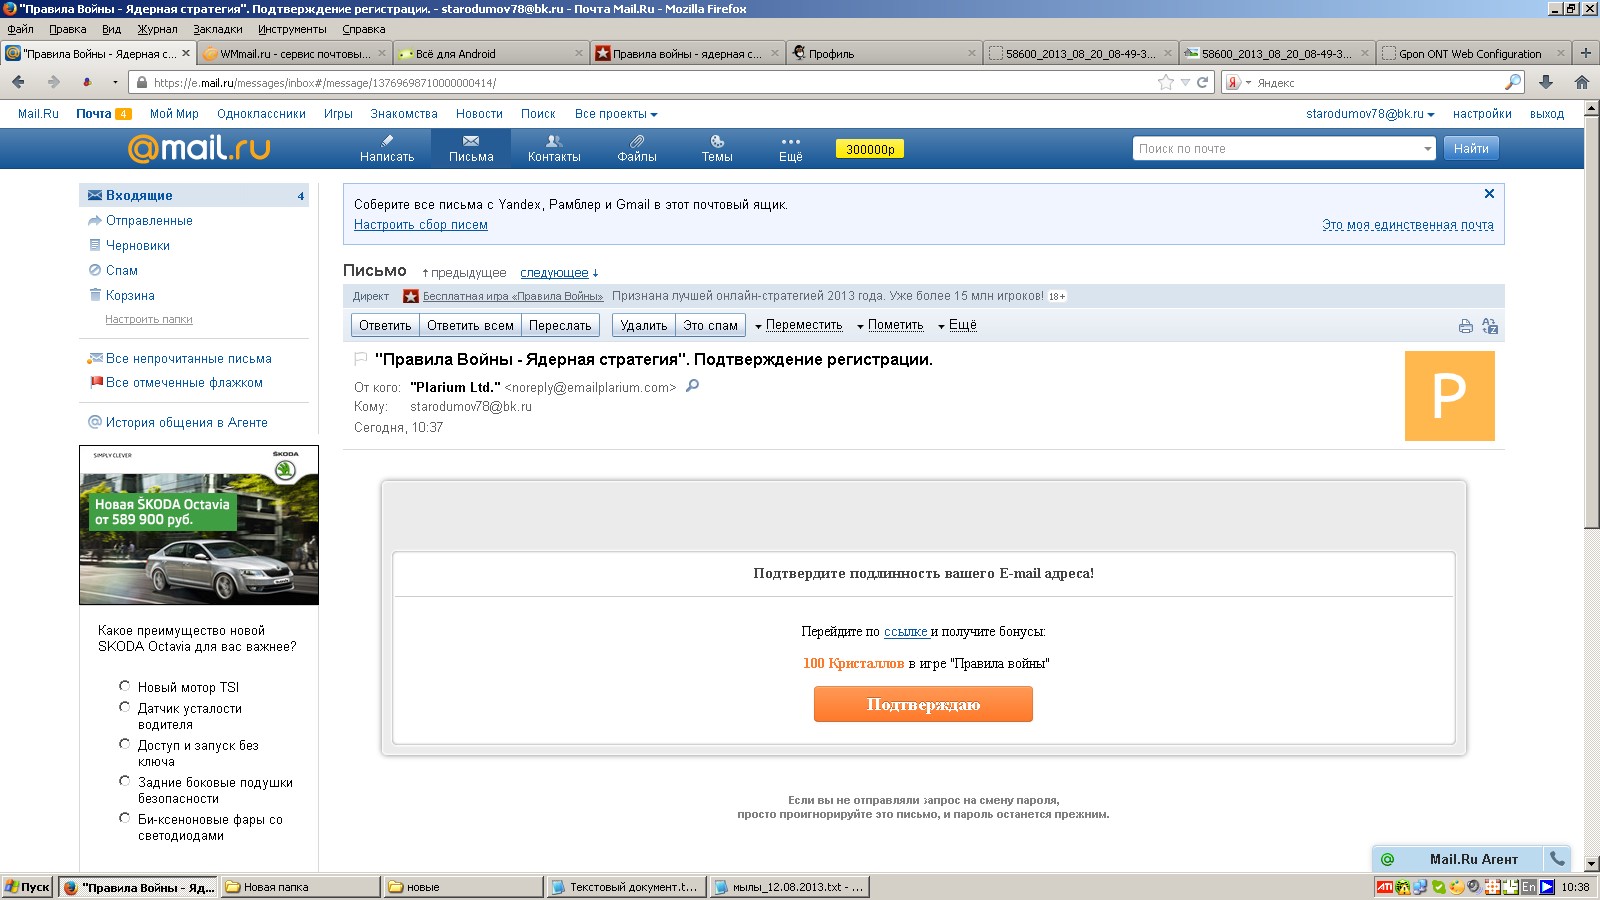Open the Спам folder
This screenshot has width=1600, height=900.
tap(121, 270)
